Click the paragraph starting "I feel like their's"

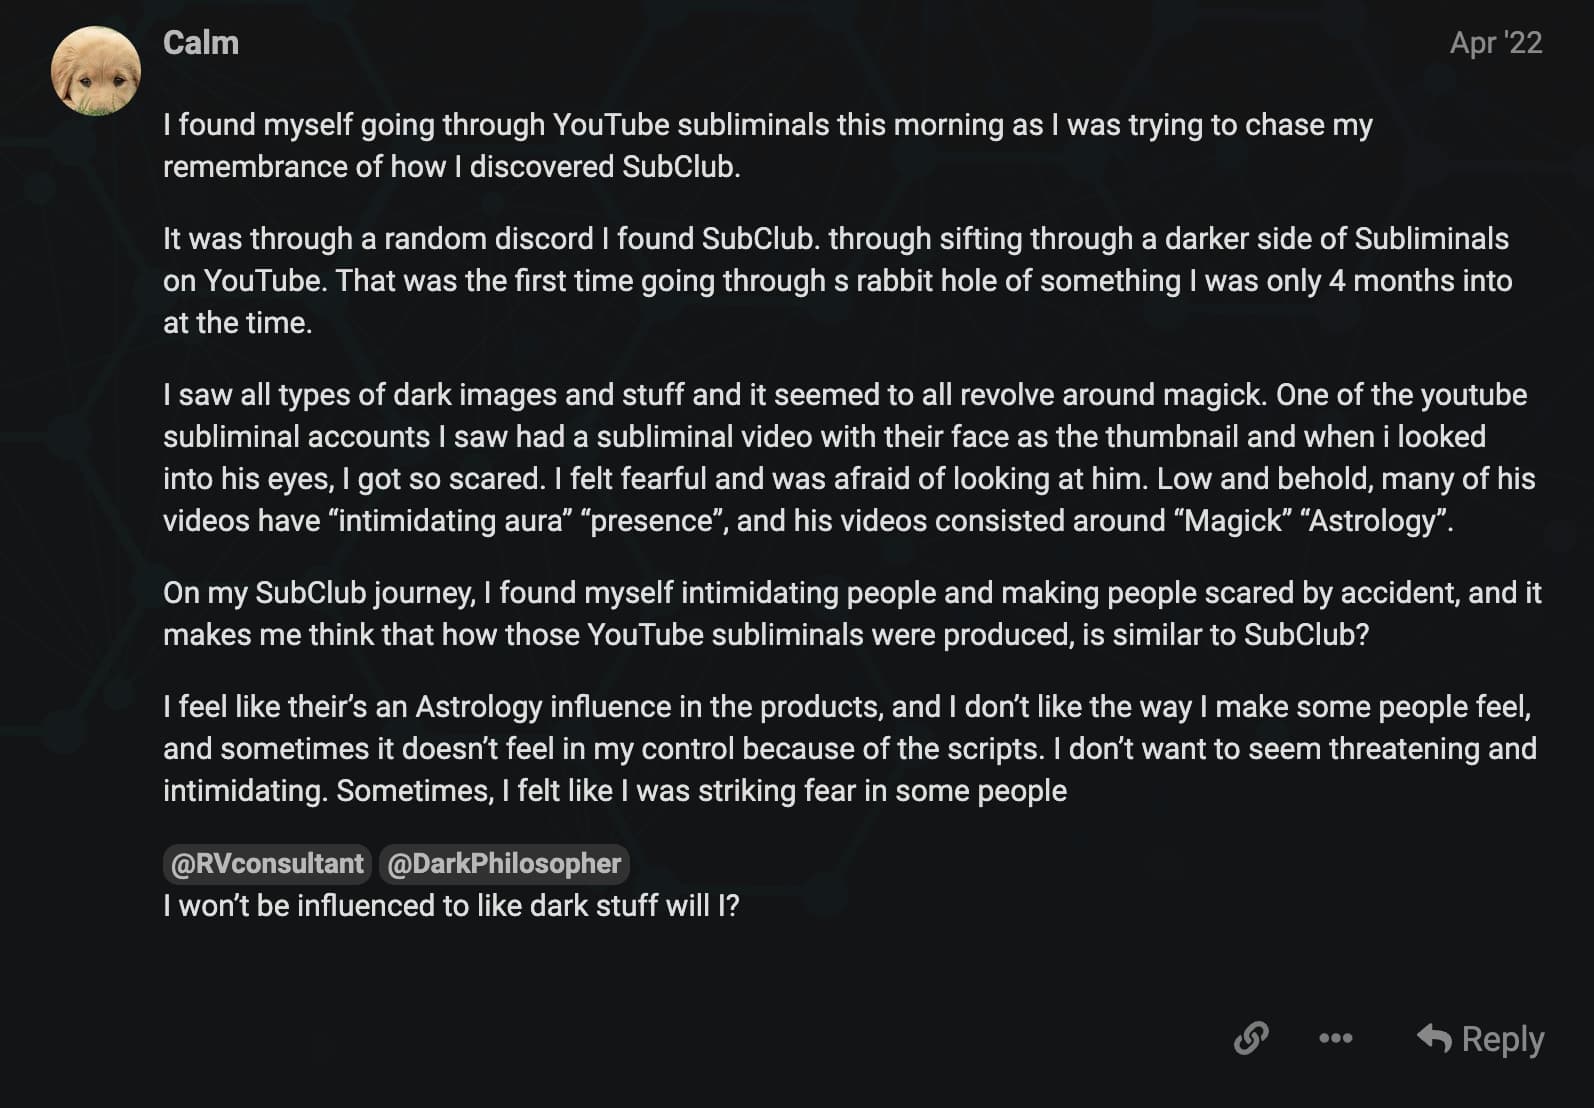[x=850, y=748]
